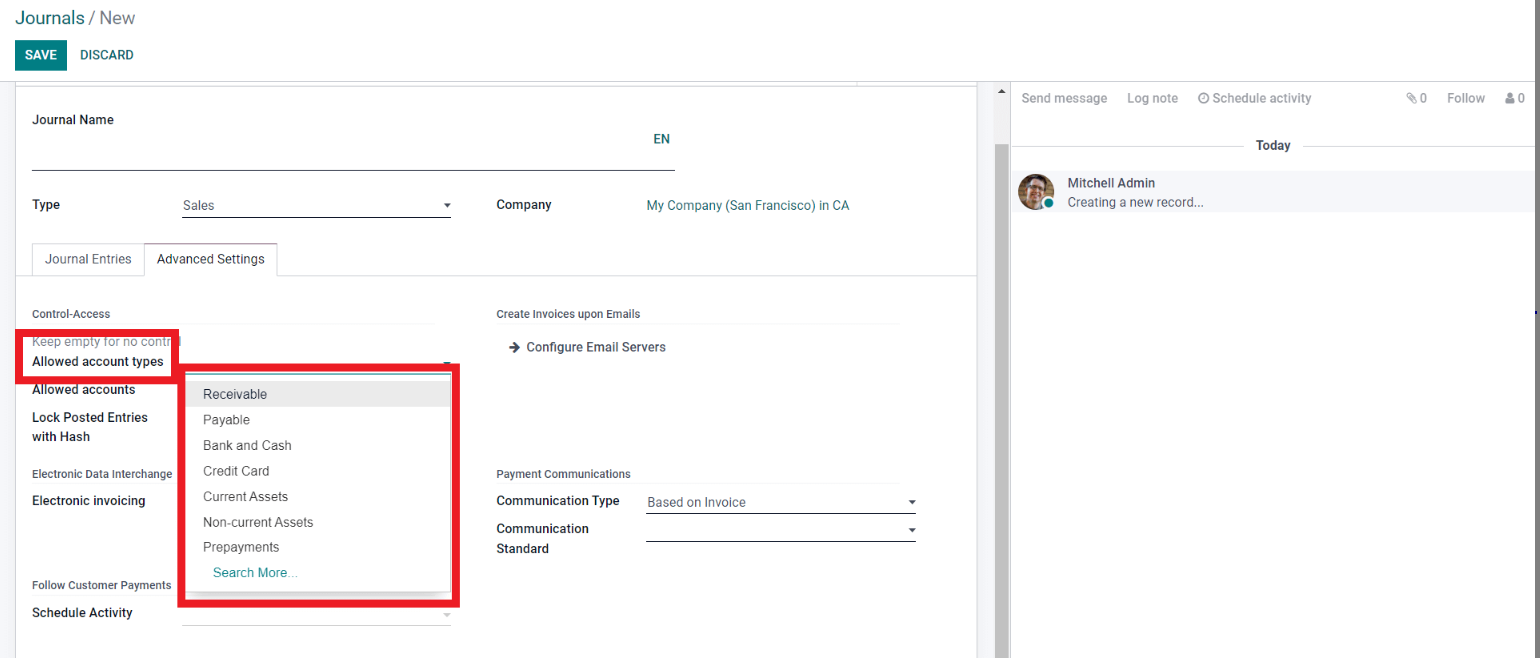Viewport: 1540px width, 658px height.
Task: Expand the Communication Type dropdown
Action: pyautogui.click(x=780, y=502)
